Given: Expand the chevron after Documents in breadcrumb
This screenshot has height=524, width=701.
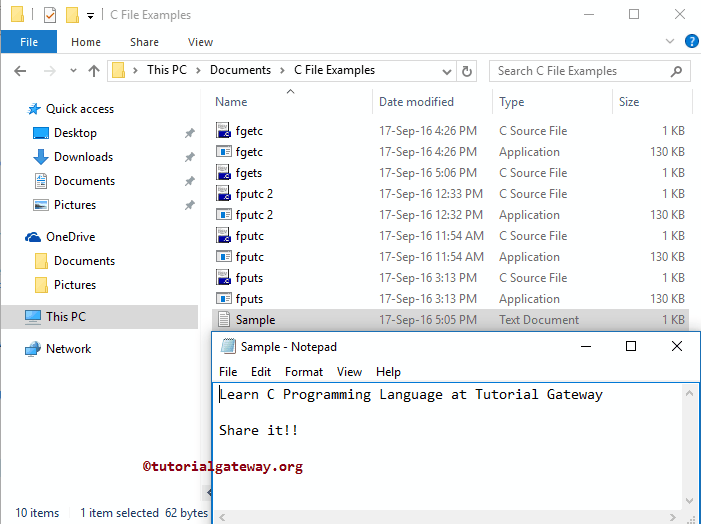Looking at the screenshot, I should point(282,71).
